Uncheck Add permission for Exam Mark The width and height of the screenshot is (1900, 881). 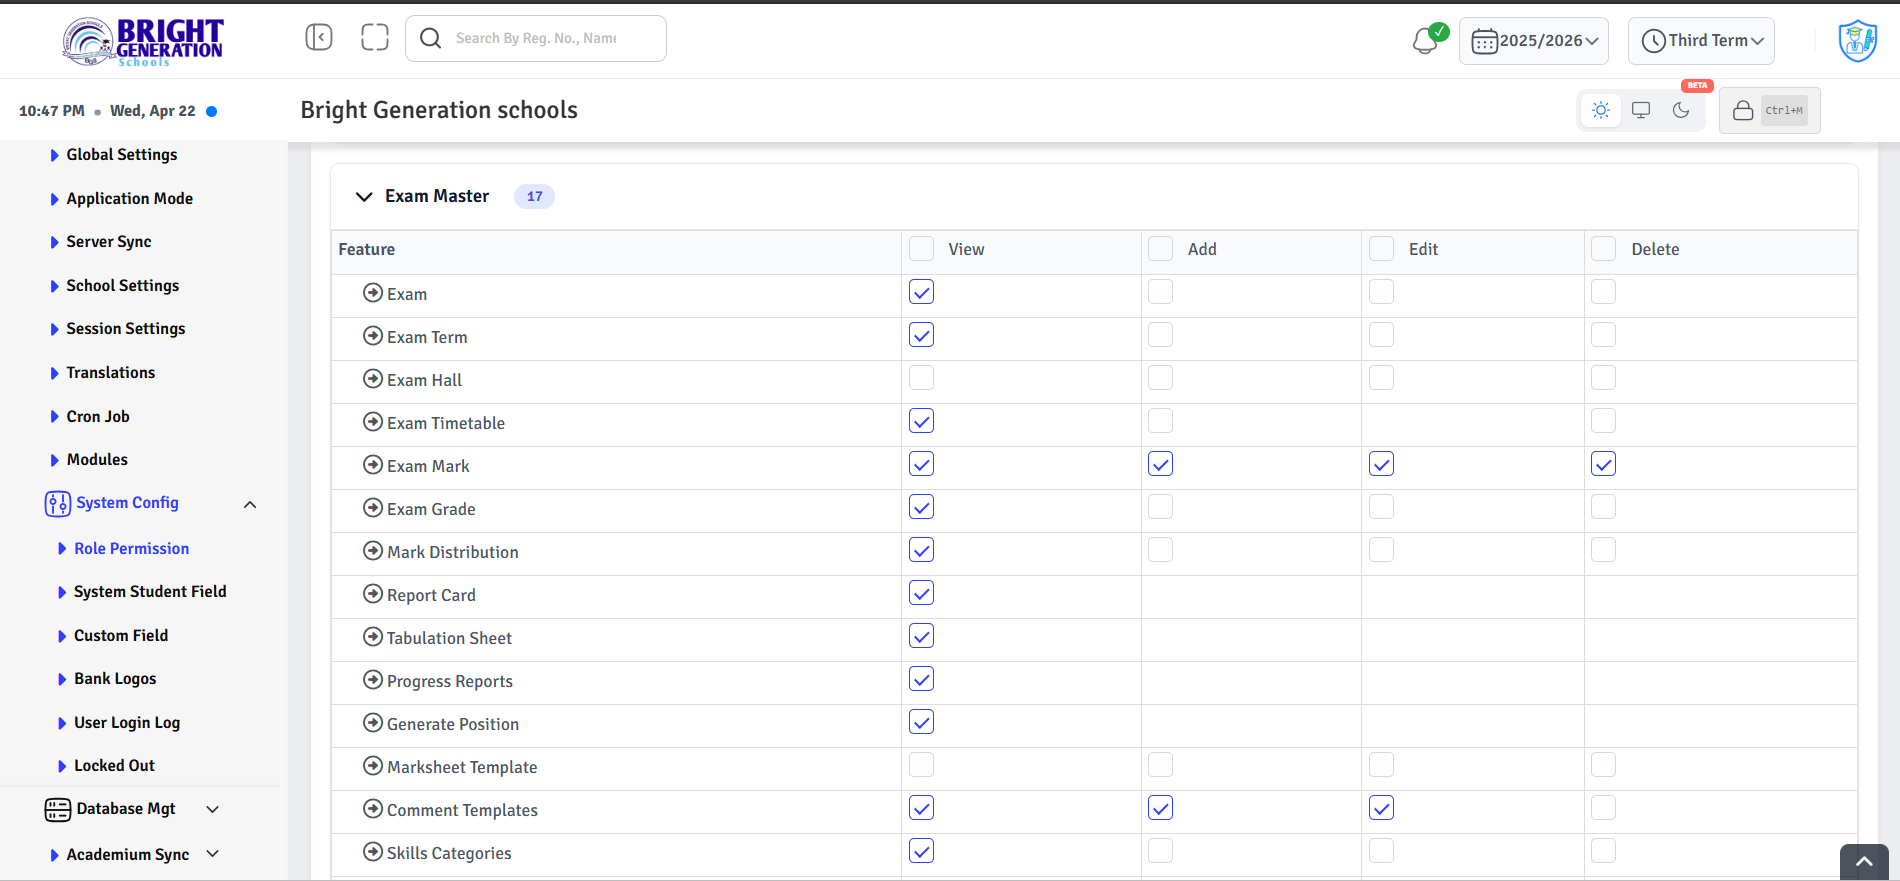(x=1160, y=463)
